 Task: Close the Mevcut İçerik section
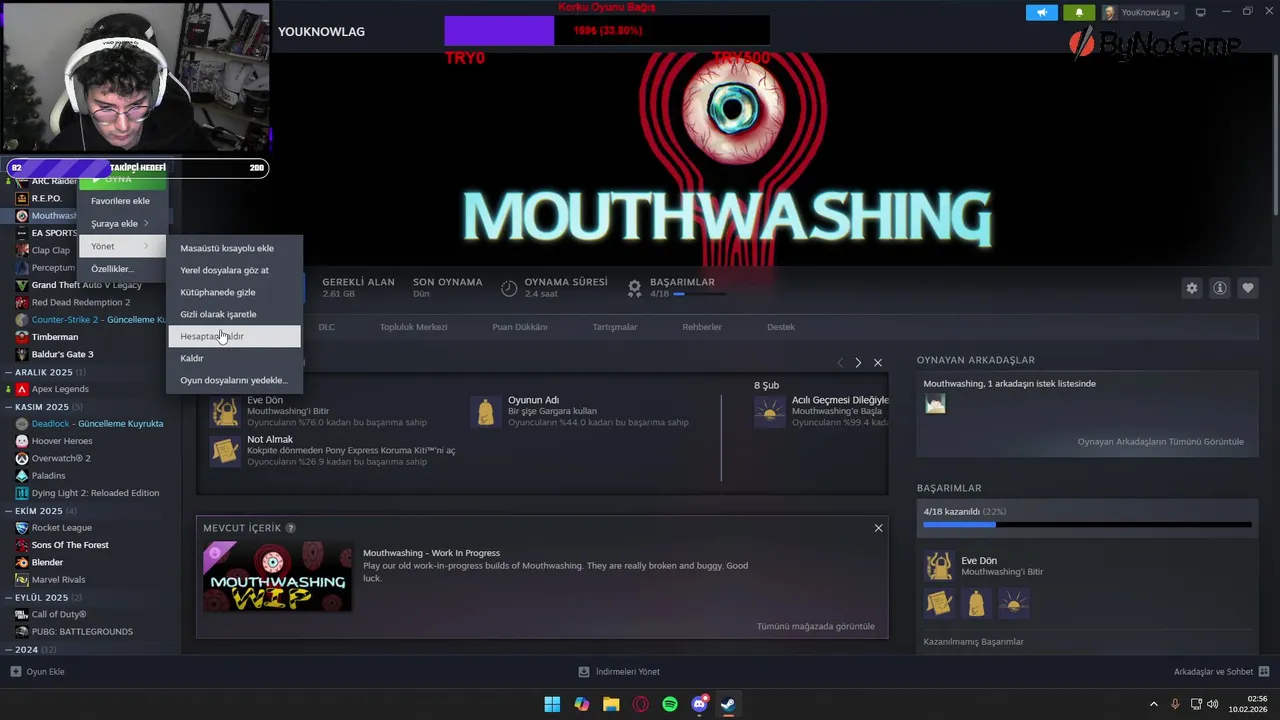coord(879,528)
